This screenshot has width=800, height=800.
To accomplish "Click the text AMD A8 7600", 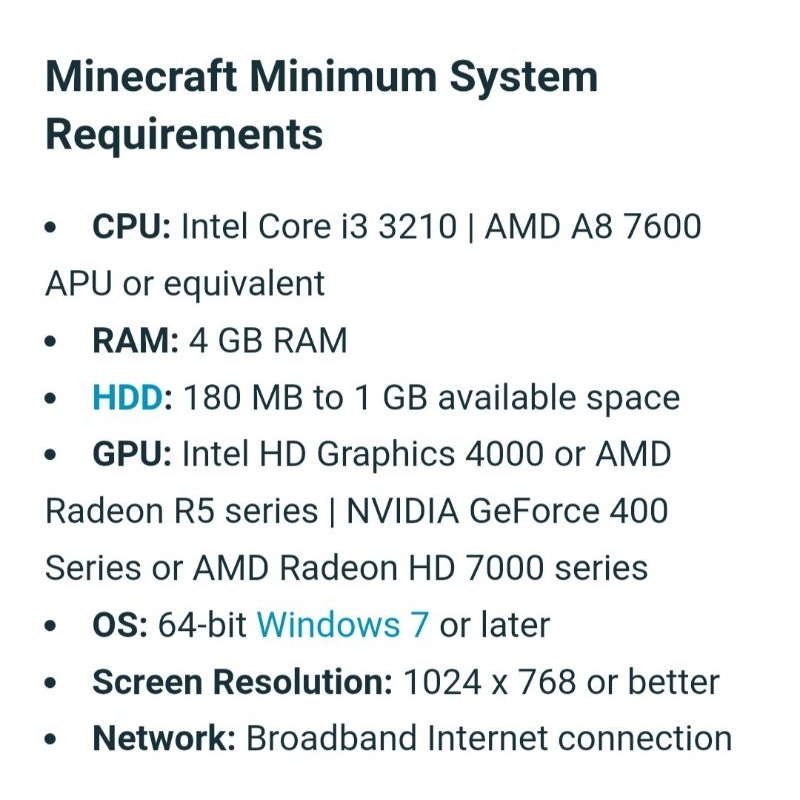I will click(x=593, y=226).
